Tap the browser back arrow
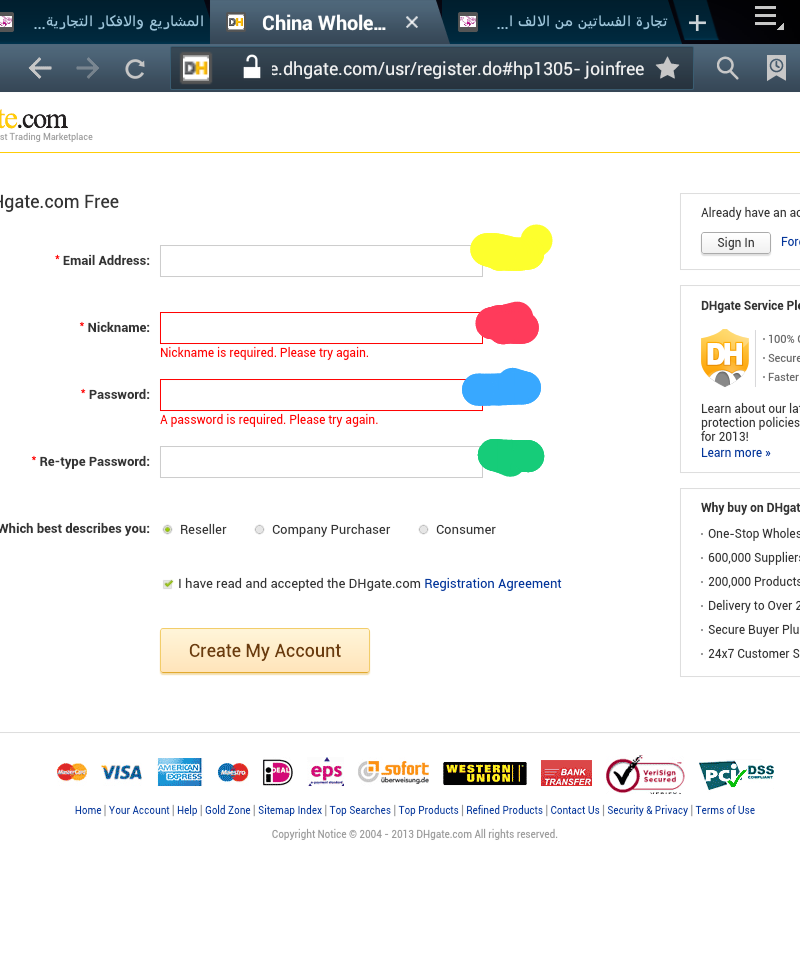This screenshot has width=800, height=974. (x=40, y=68)
